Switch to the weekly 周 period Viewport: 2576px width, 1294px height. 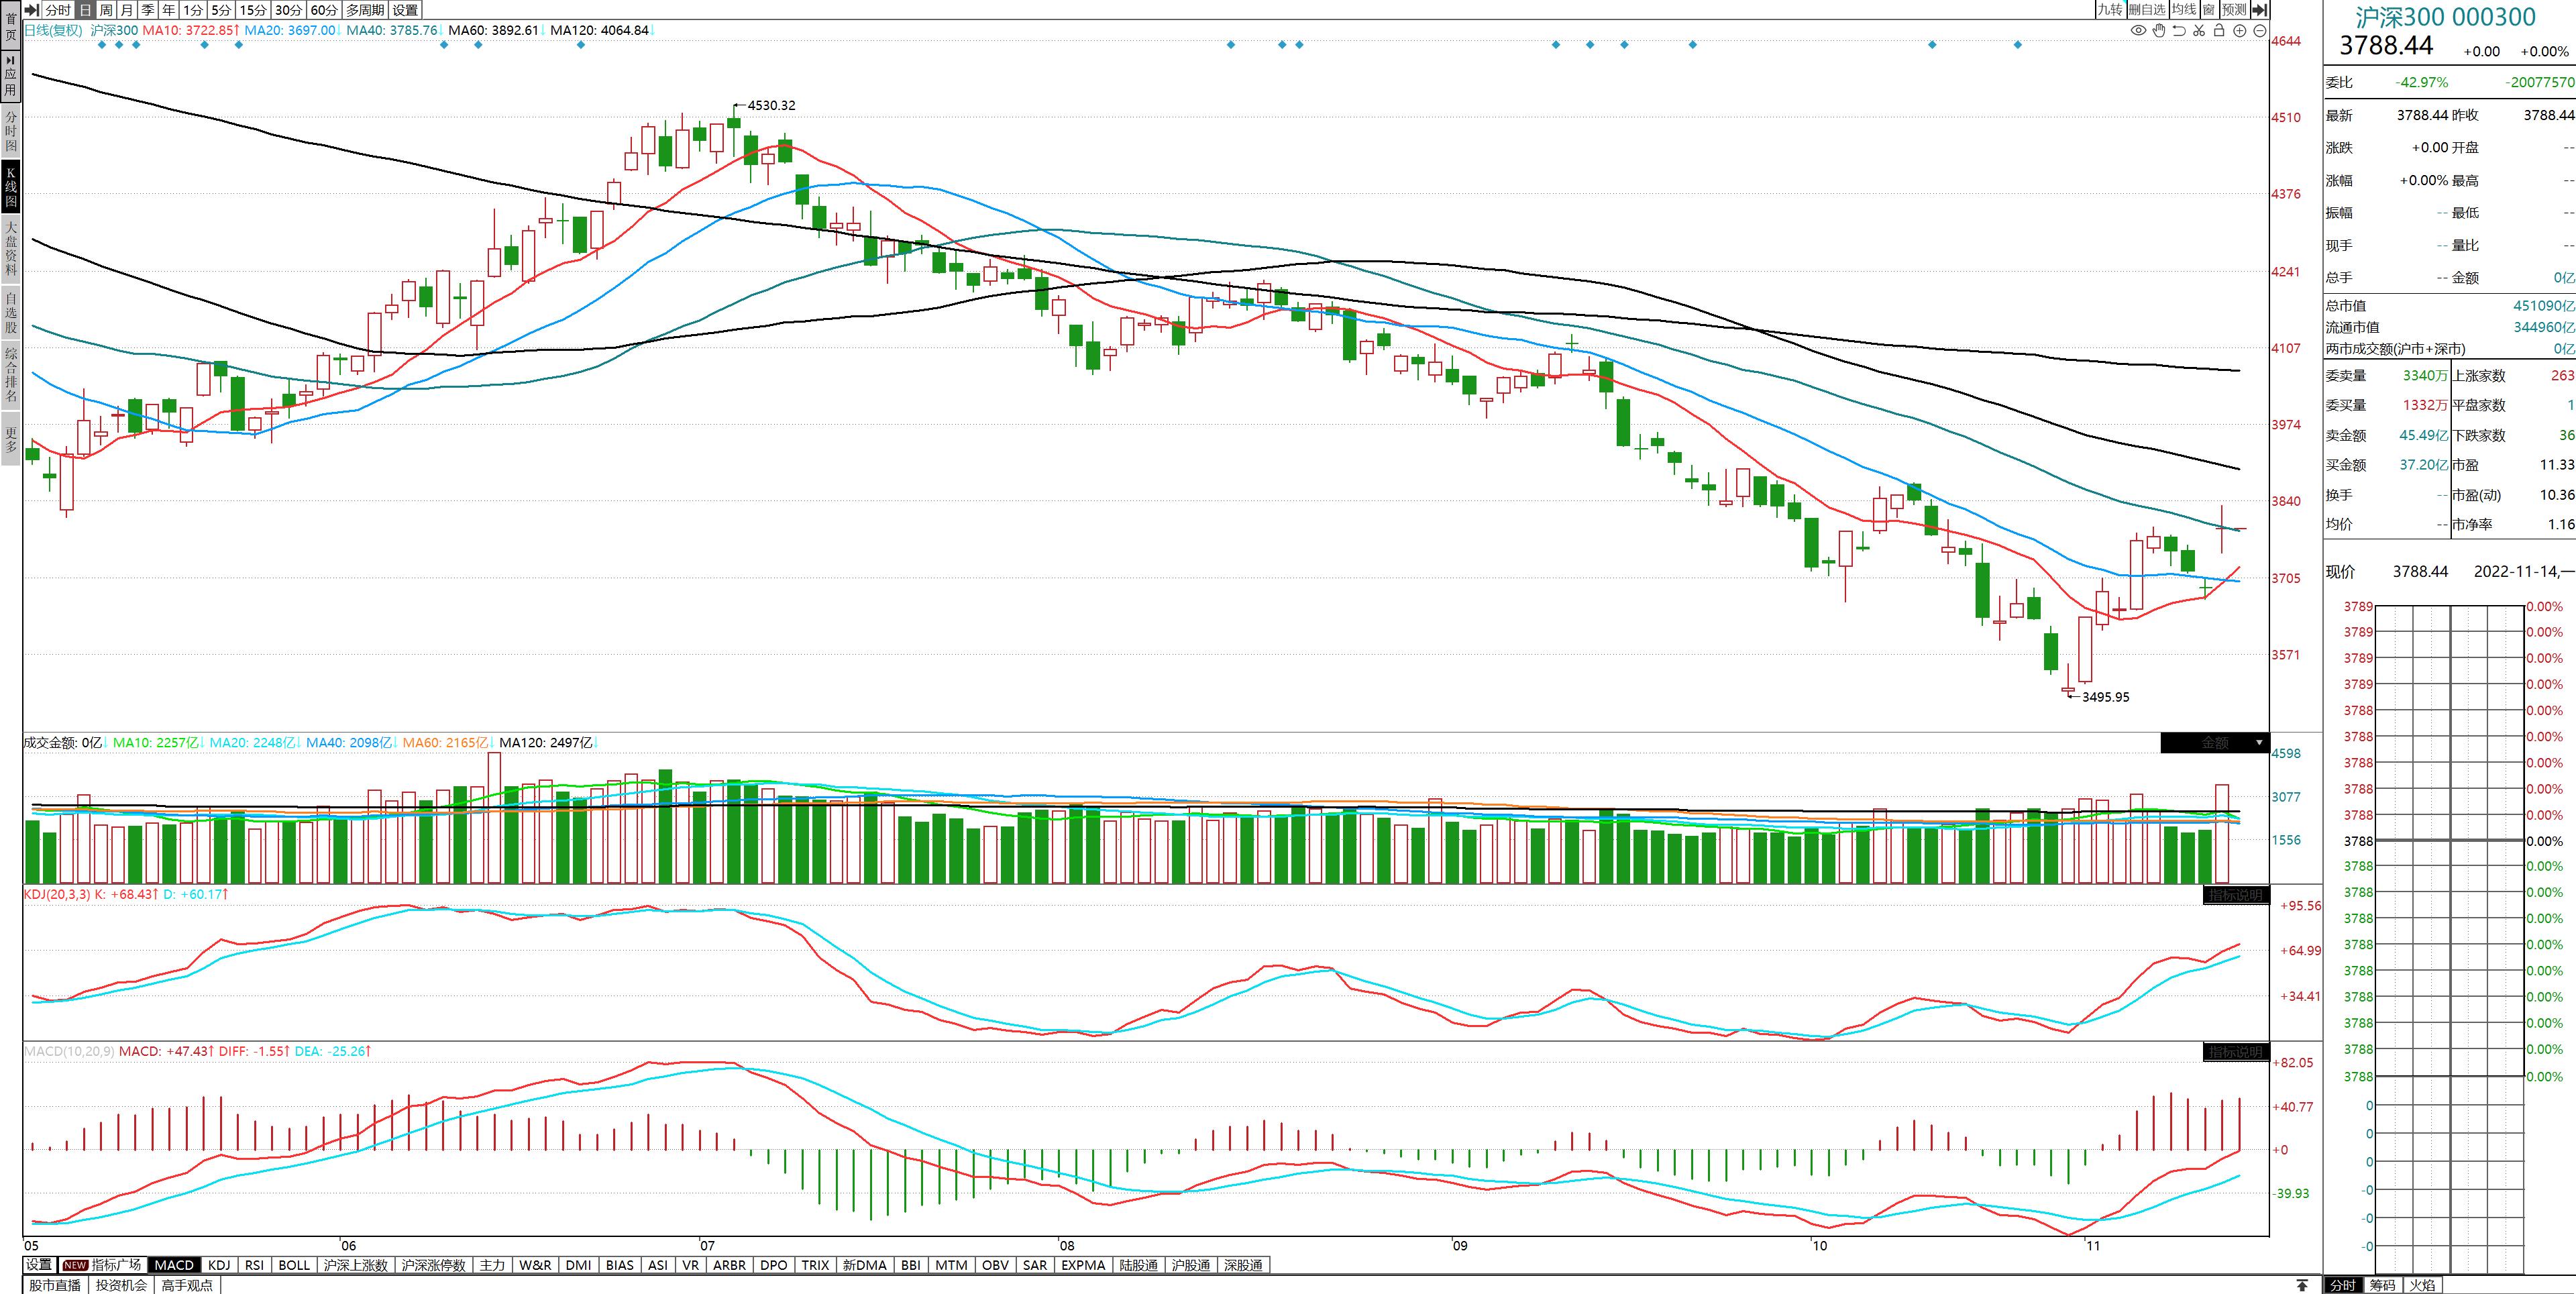(x=106, y=10)
